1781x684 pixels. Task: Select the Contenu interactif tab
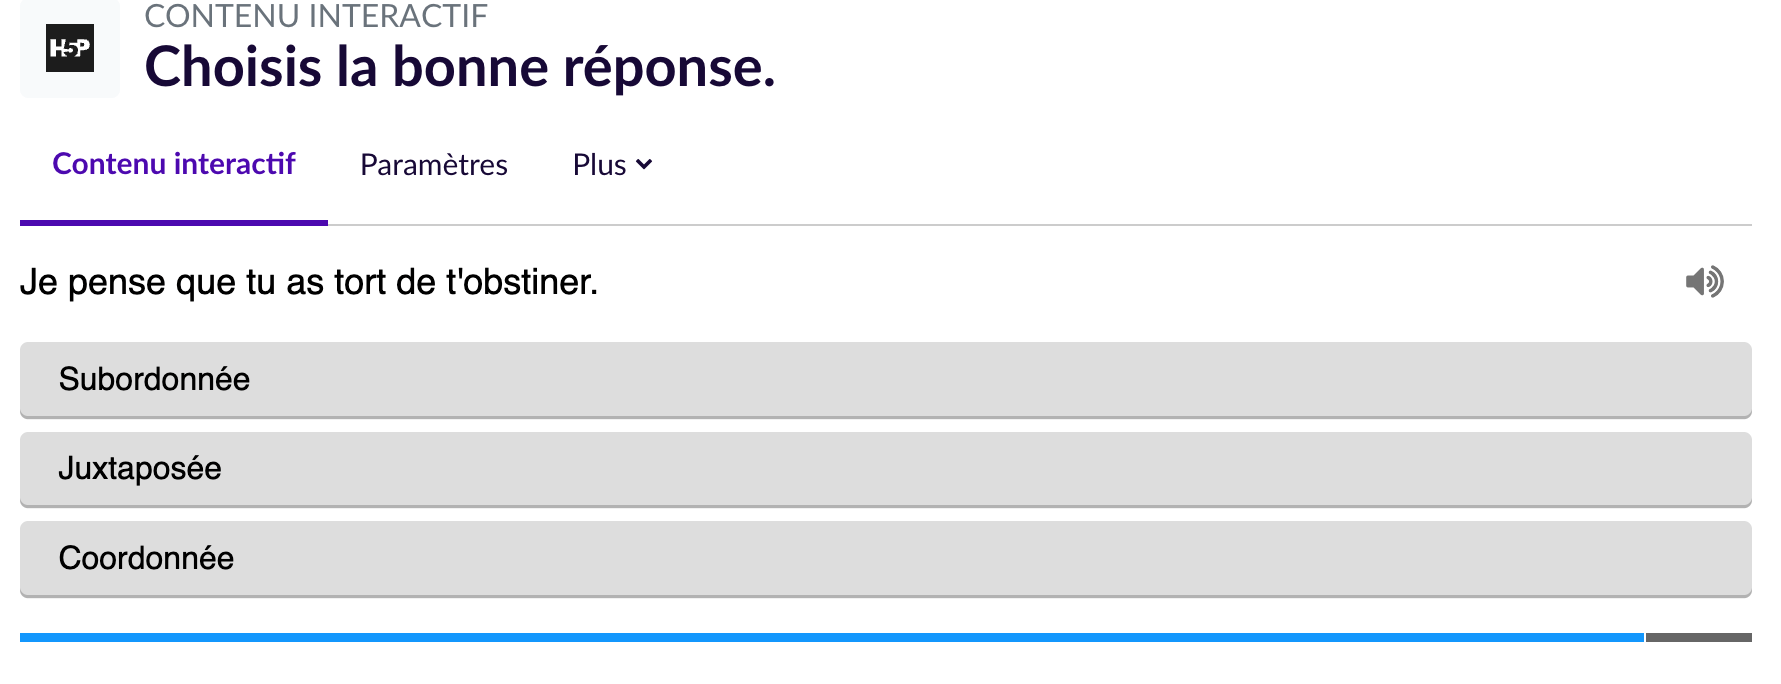(174, 164)
